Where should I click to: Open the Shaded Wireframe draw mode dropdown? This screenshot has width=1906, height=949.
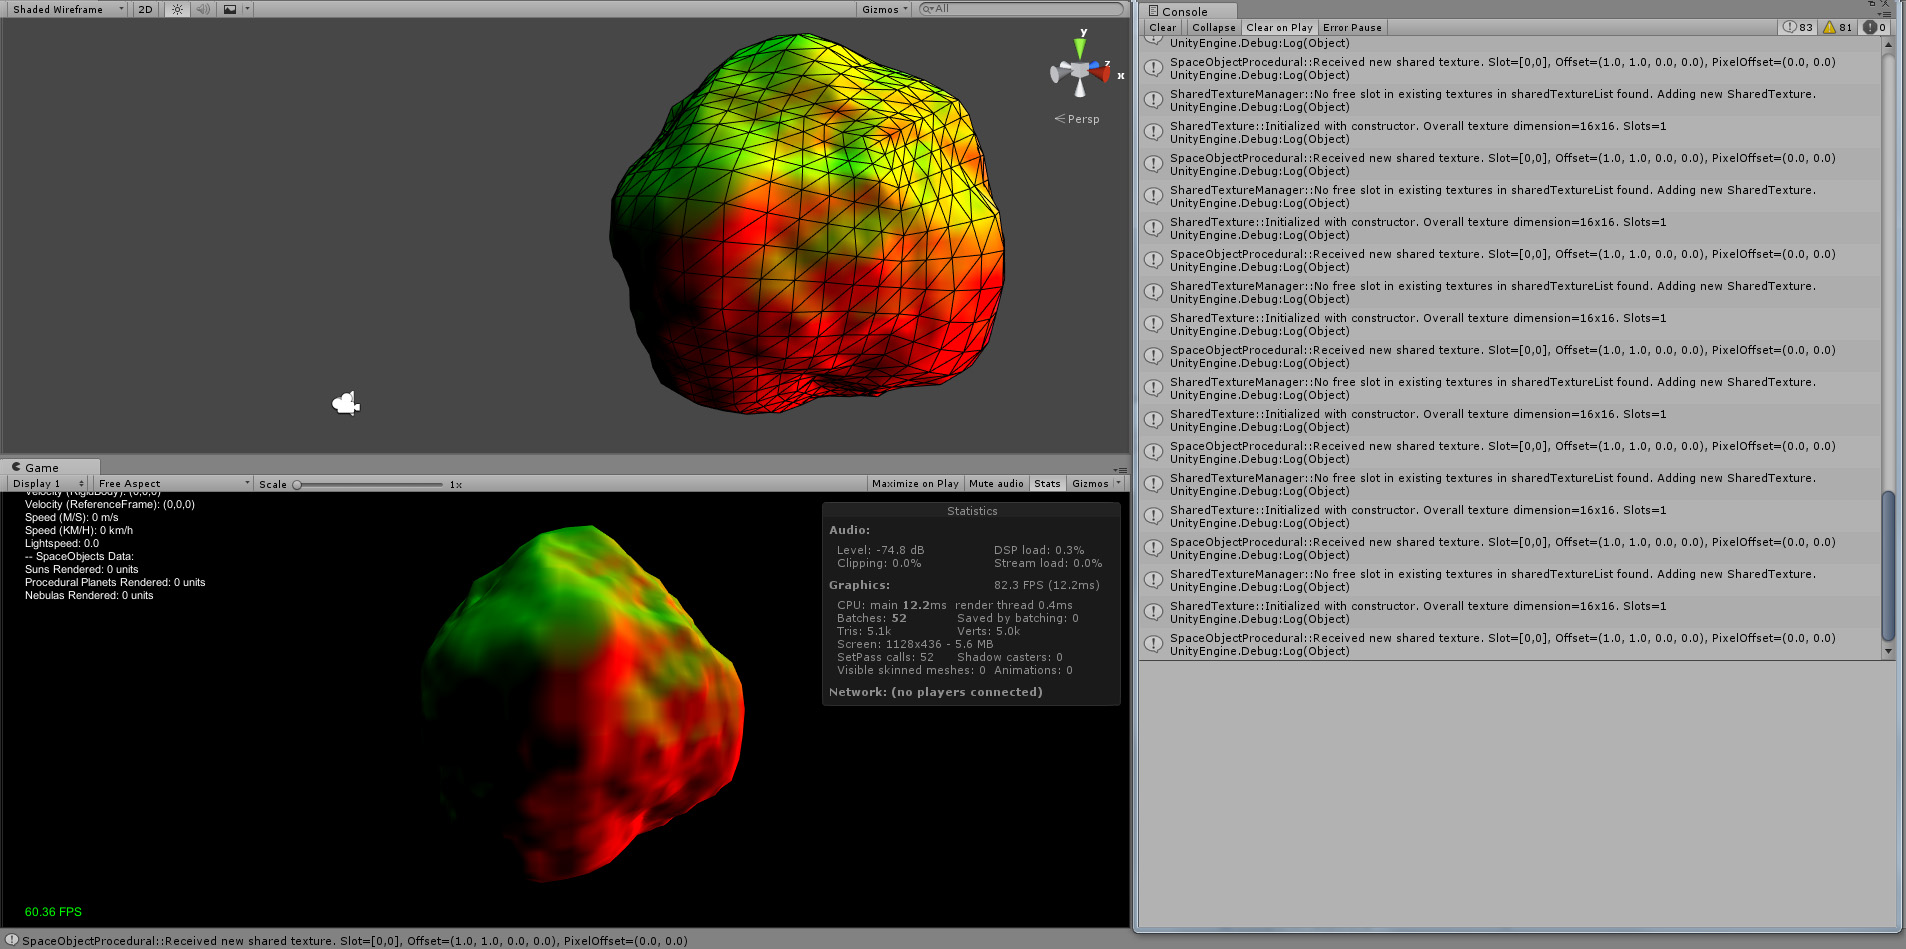[x=62, y=9]
